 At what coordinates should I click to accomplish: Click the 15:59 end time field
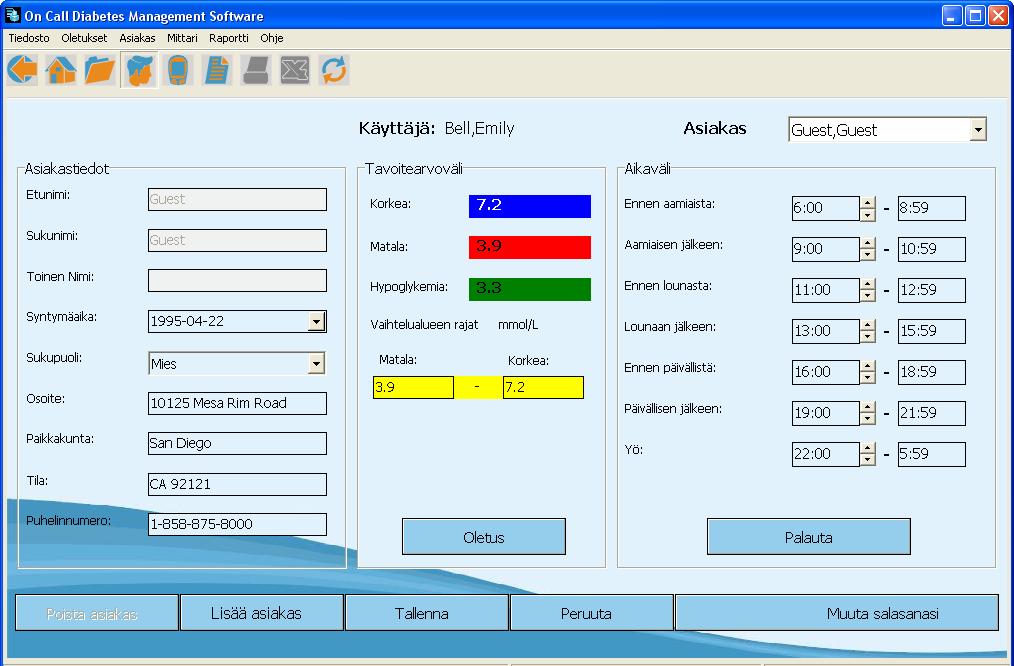(932, 331)
